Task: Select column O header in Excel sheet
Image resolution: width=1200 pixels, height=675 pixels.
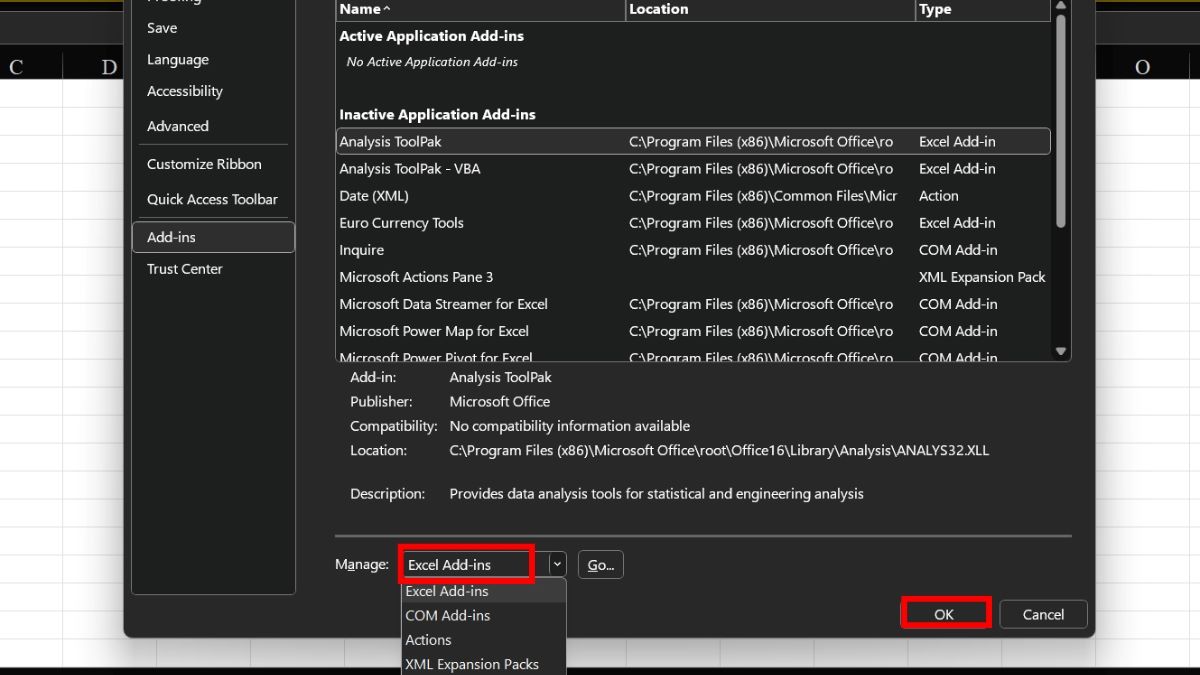Action: 1142,67
